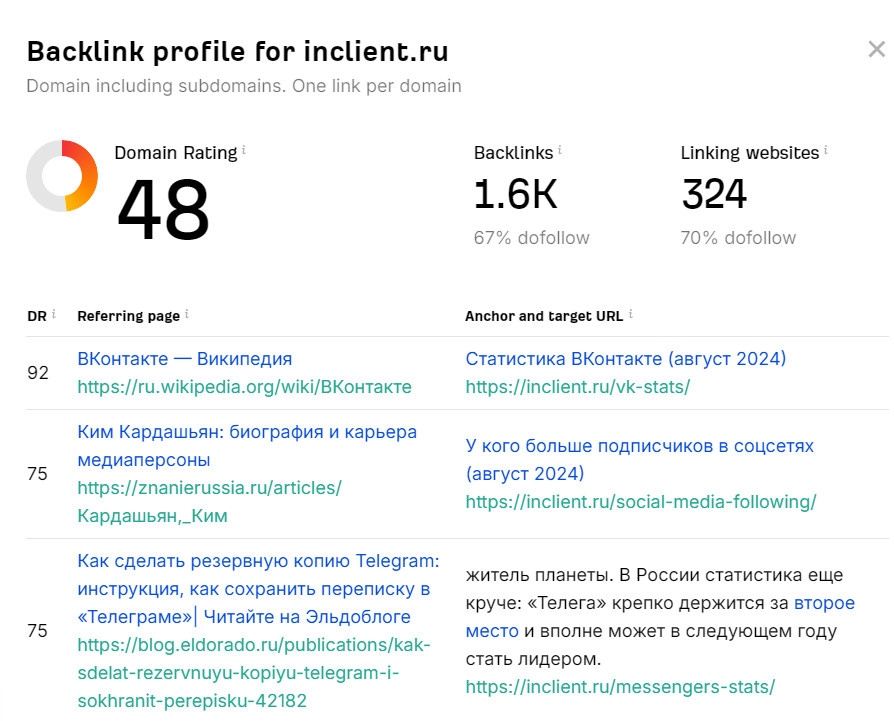Click info icon next to Domain Rating
The width and height of the screenshot is (894, 721).
[244, 150]
